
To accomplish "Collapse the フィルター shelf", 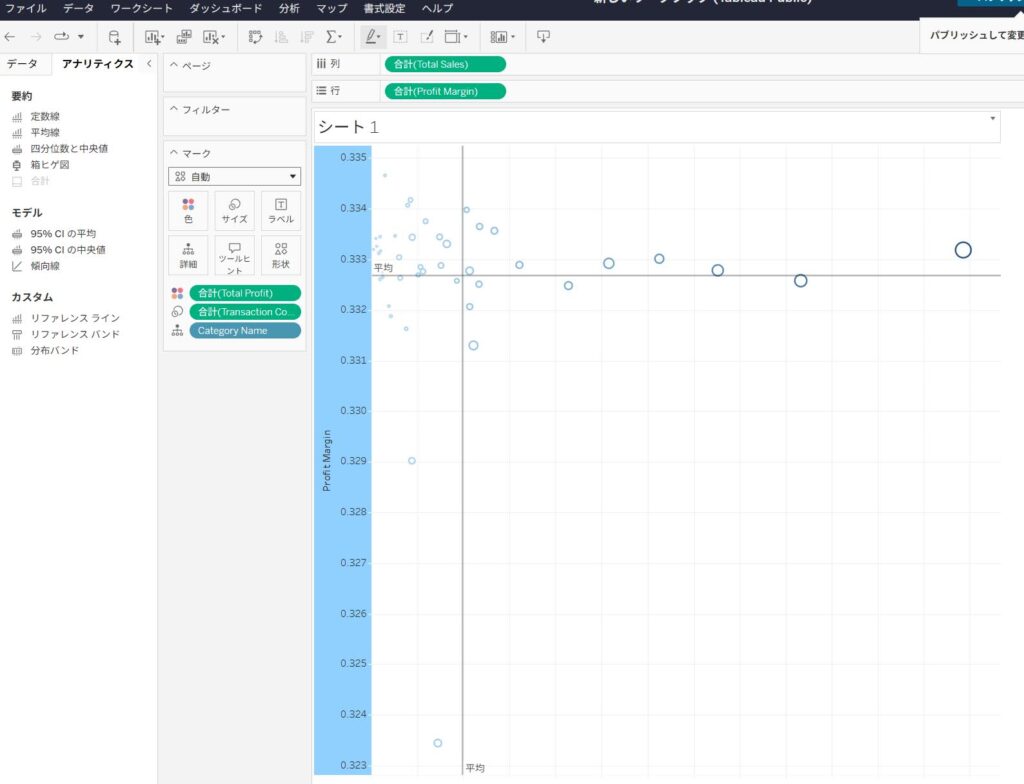I will pyautogui.click(x=174, y=109).
